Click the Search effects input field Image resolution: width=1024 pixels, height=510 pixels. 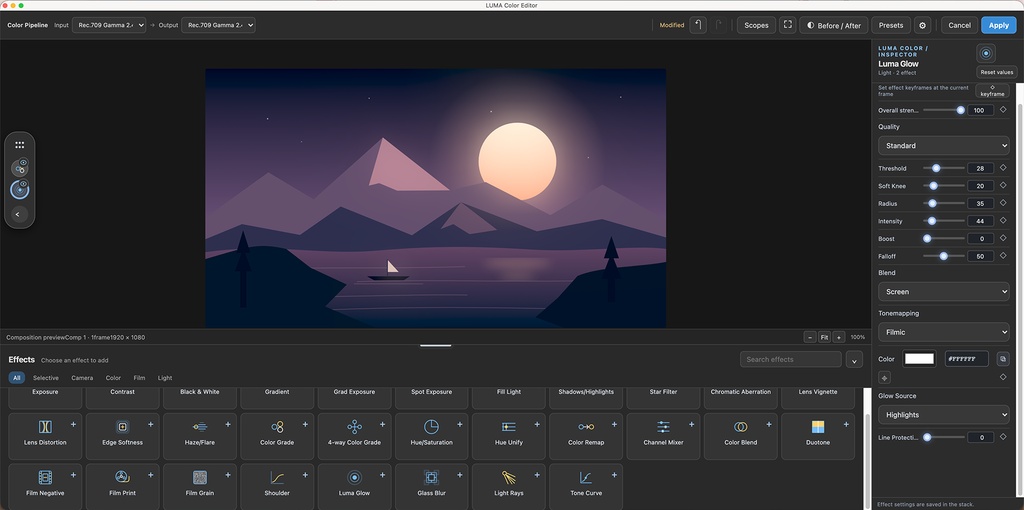(791, 359)
